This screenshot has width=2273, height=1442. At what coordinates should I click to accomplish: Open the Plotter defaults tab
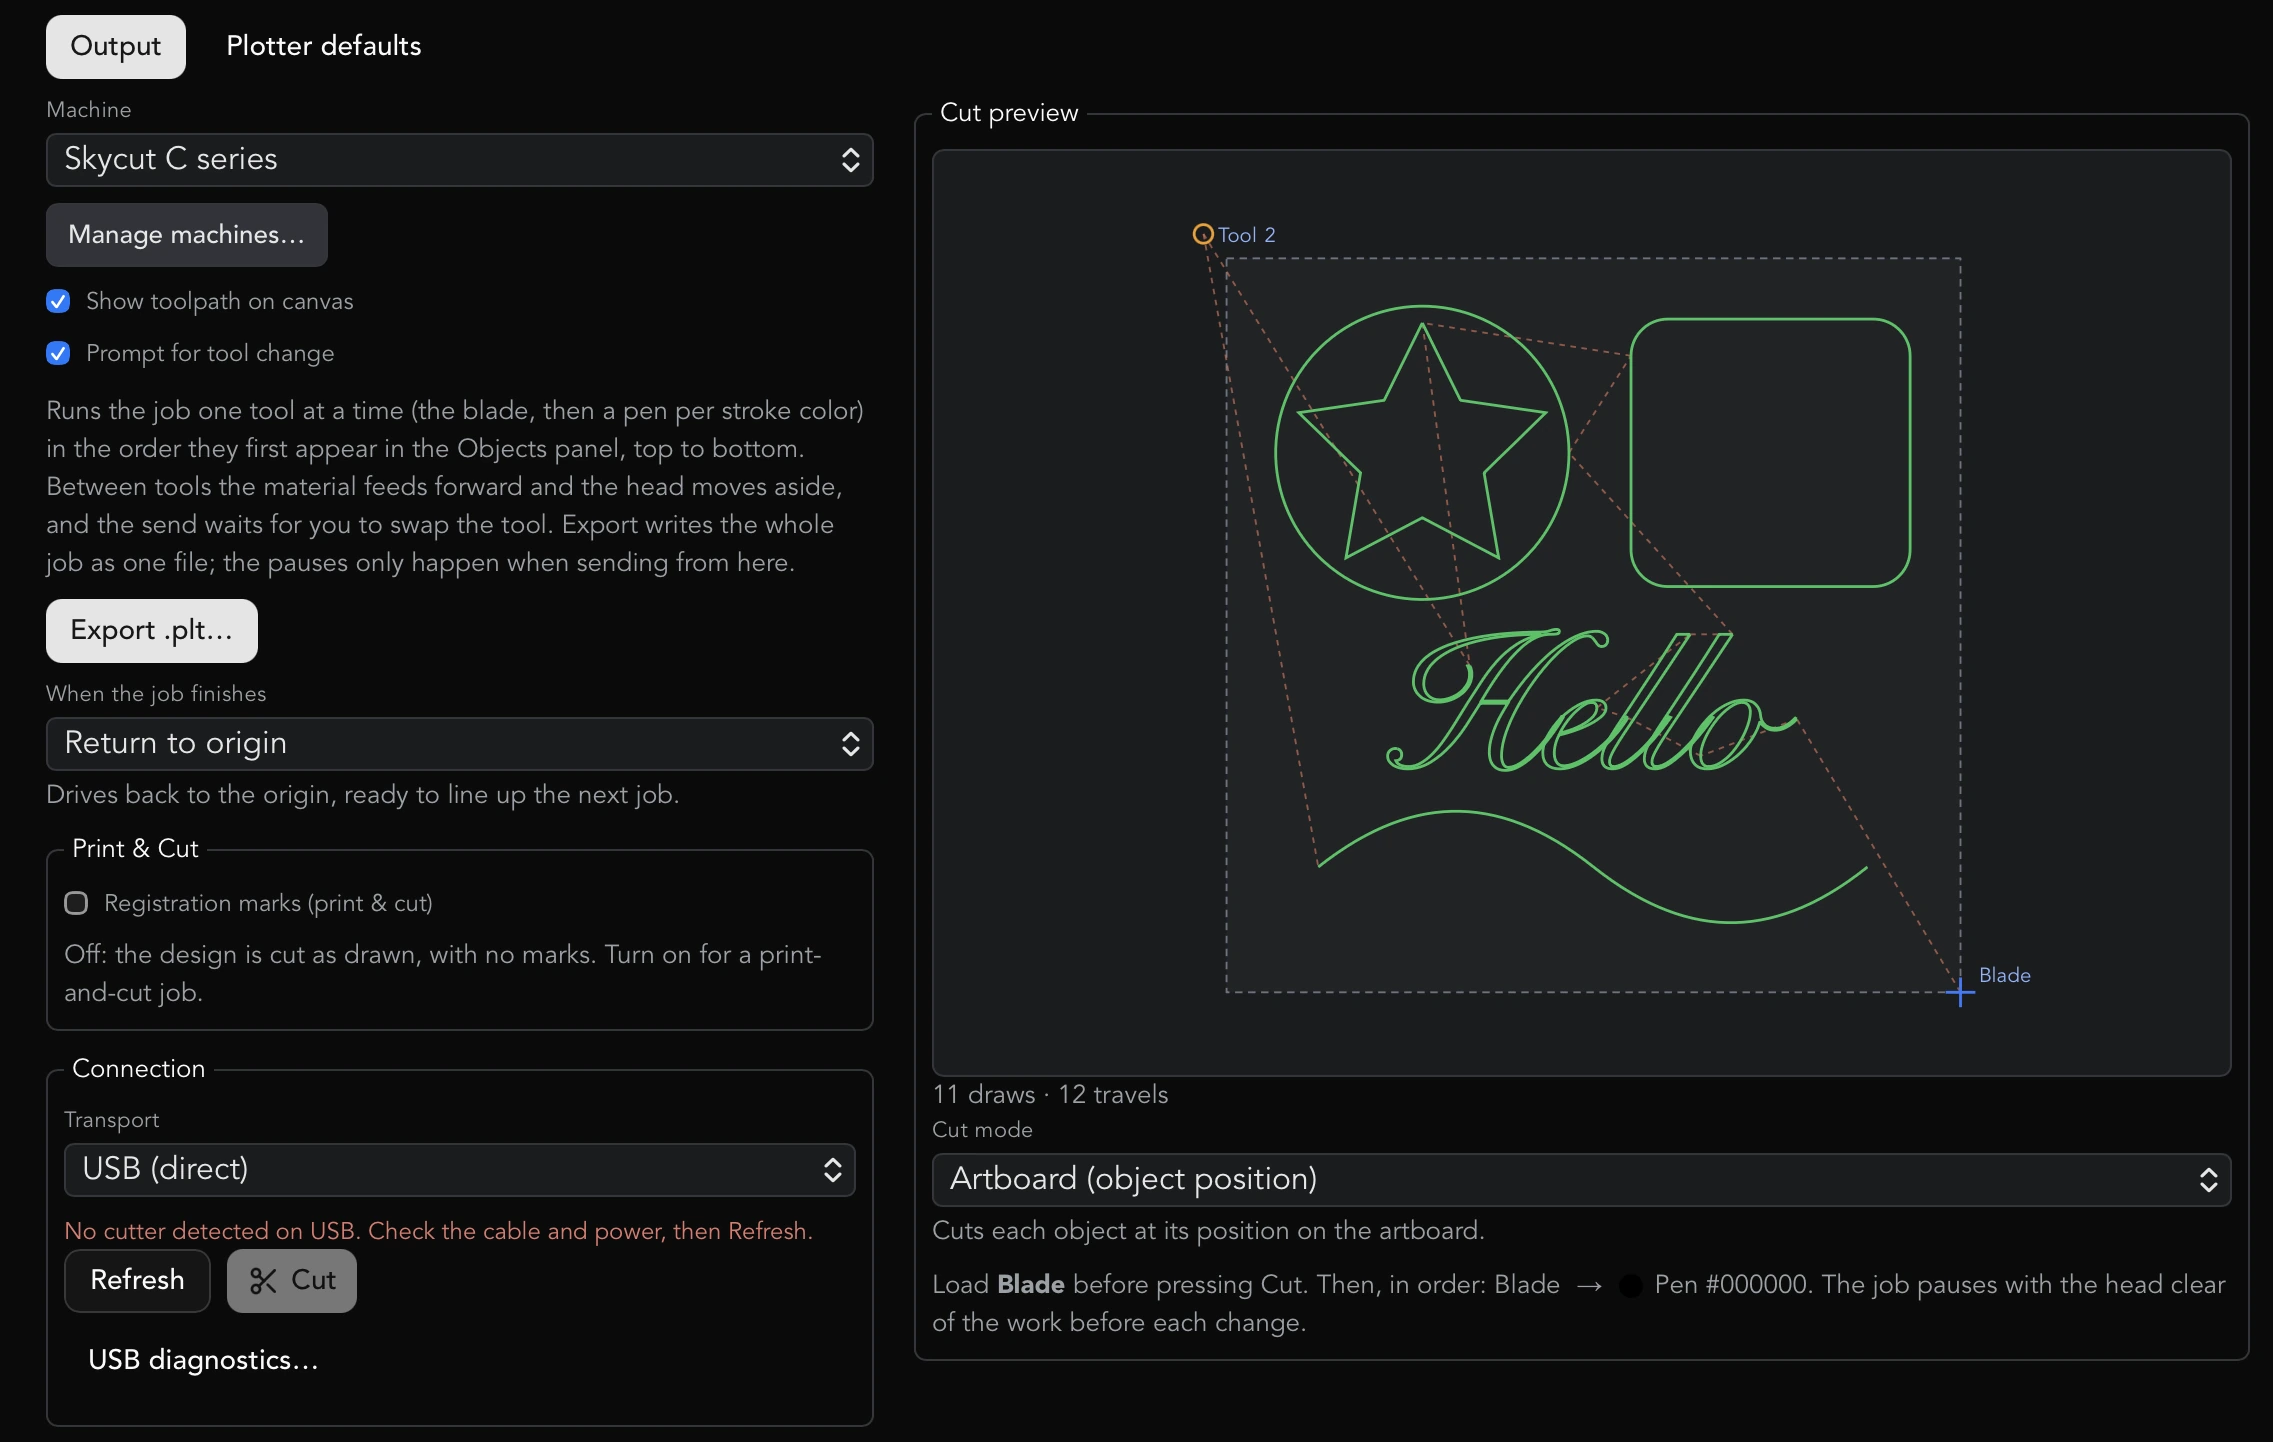(x=323, y=46)
